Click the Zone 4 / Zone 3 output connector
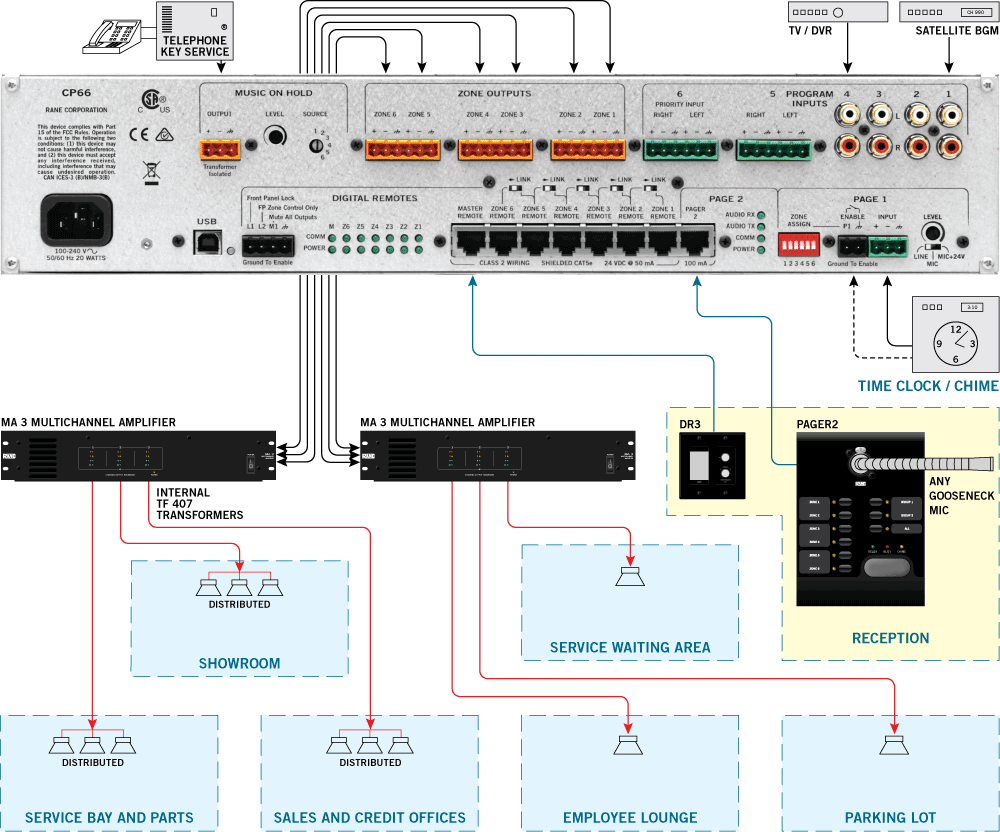The image size is (1000, 832). pyautogui.click(x=496, y=150)
